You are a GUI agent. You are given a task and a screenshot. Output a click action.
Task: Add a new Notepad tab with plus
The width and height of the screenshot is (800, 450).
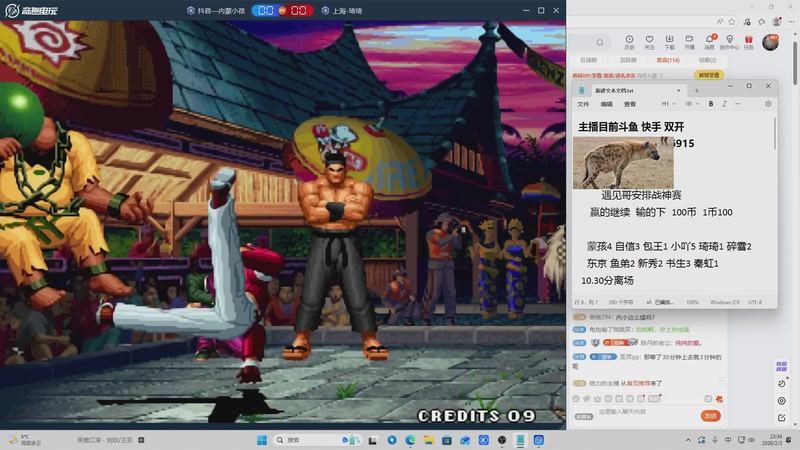696,90
